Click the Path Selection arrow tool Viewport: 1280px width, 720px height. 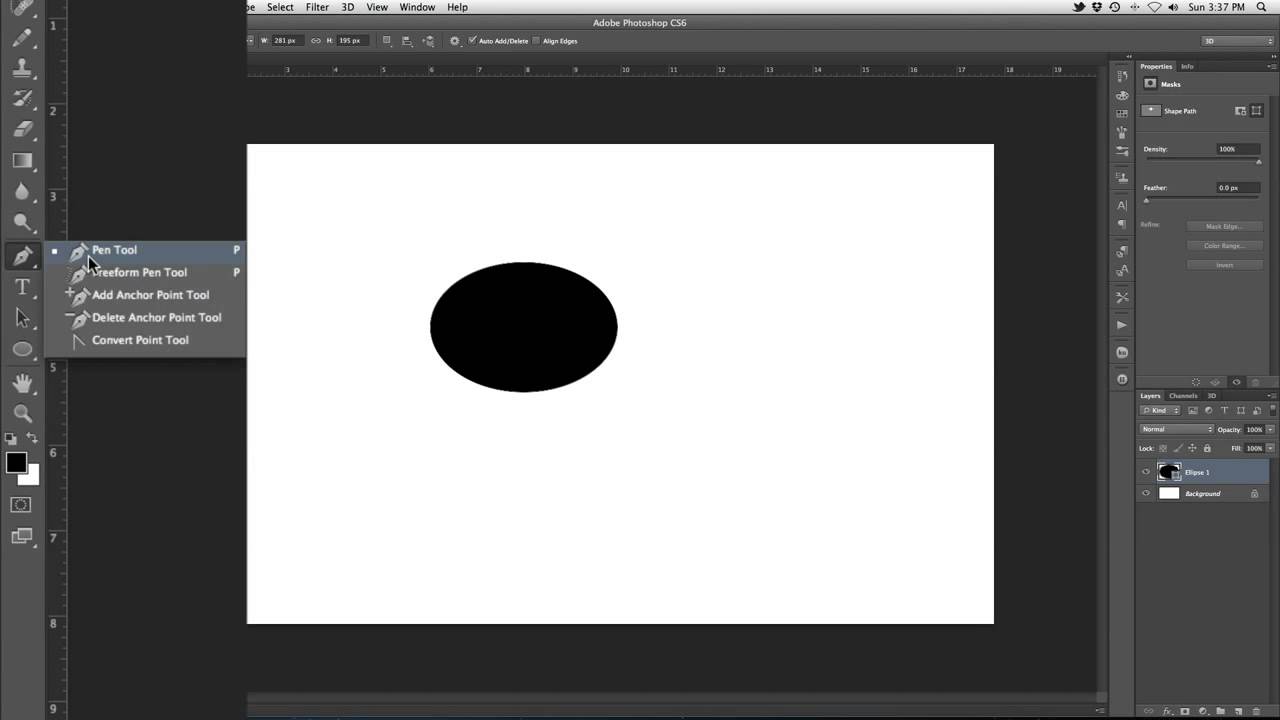point(22,318)
